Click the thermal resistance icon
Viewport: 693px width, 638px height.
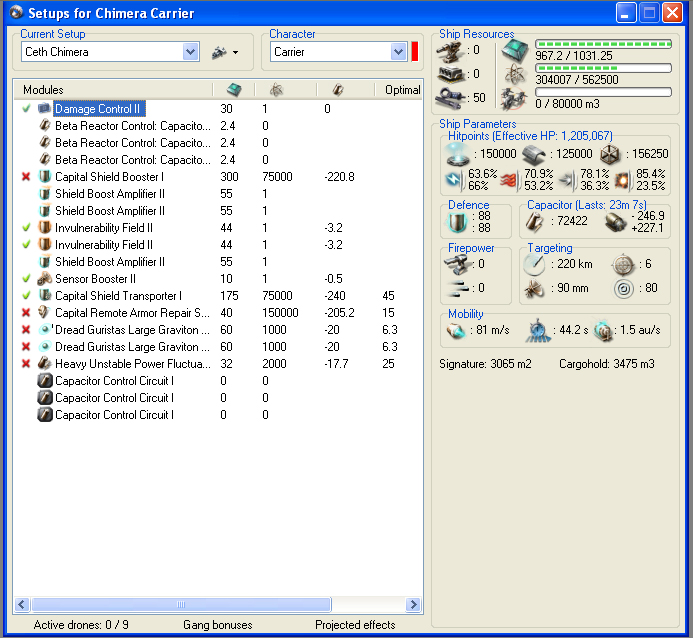509,181
